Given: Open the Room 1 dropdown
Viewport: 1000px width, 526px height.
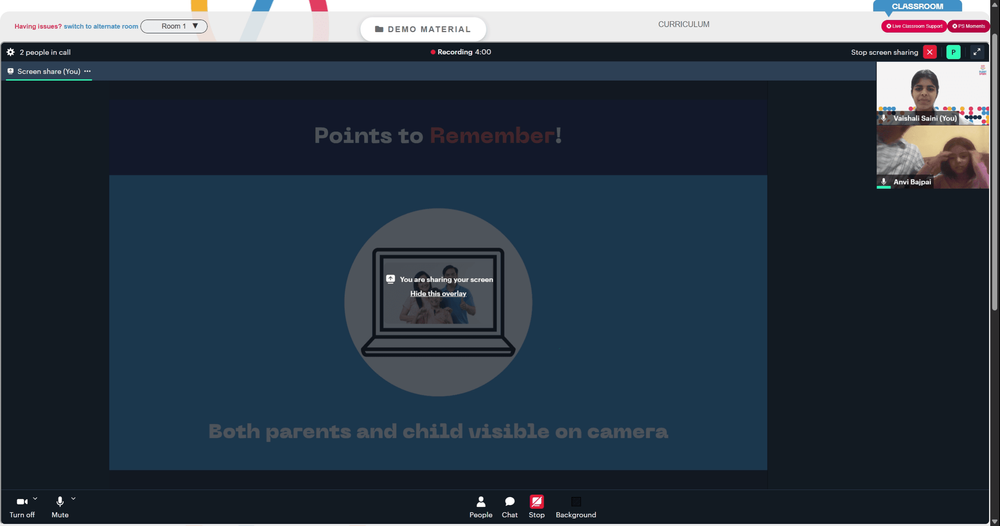Looking at the screenshot, I should click(174, 26).
